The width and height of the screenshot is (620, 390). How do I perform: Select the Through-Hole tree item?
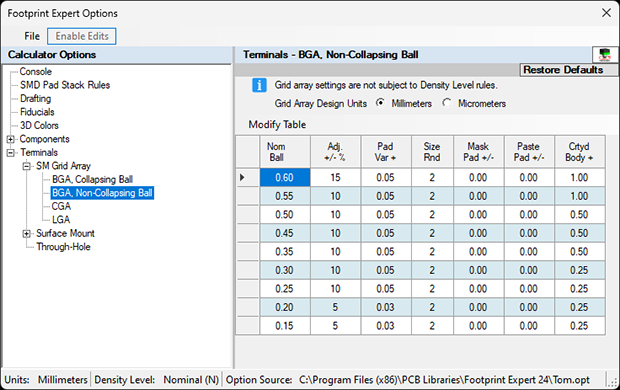tap(63, 246)
